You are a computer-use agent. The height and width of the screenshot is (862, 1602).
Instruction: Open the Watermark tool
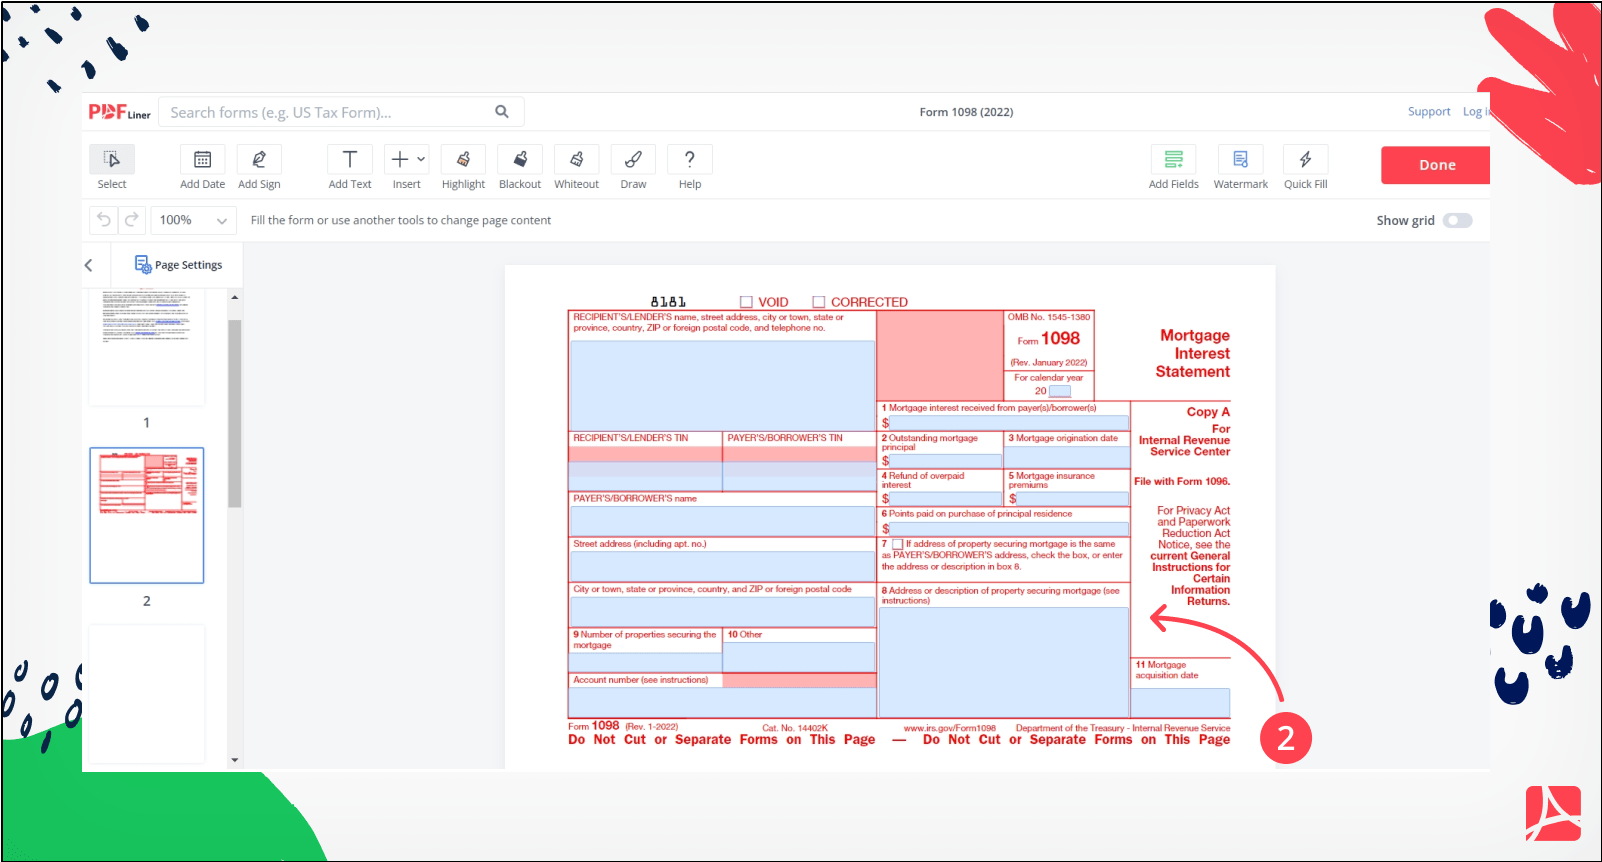[1240, 160]
